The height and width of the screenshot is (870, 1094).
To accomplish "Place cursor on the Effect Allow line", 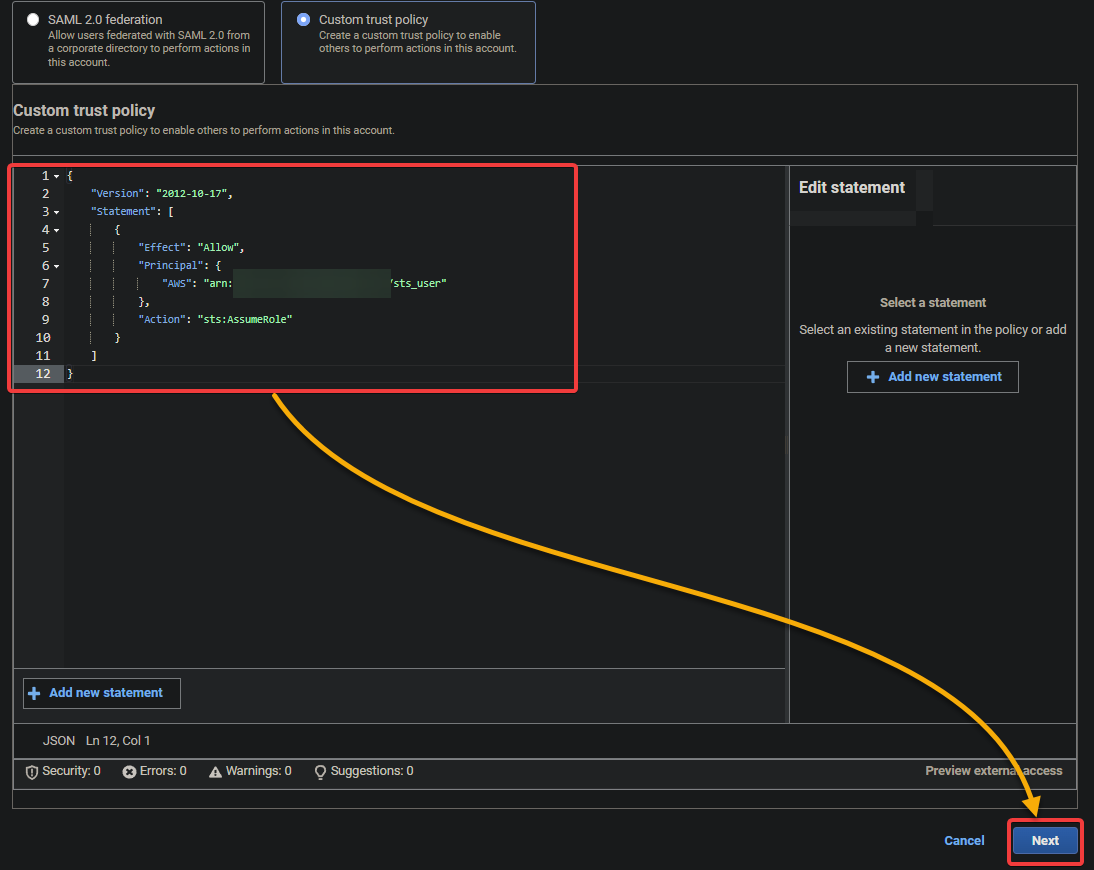I will pyautogui.click(x=191, y=248).
